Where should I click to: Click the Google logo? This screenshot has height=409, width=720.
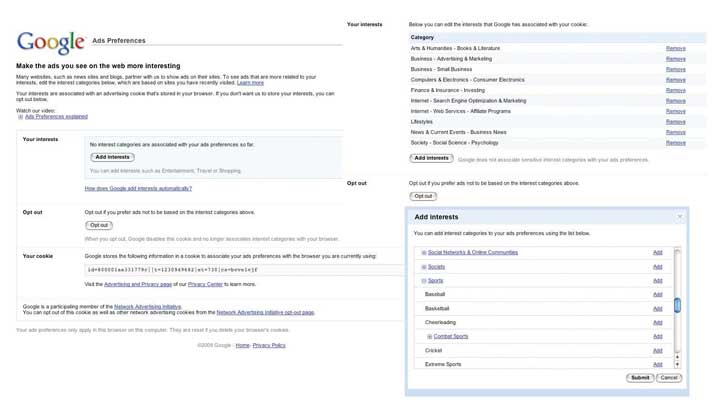[51, 42]
